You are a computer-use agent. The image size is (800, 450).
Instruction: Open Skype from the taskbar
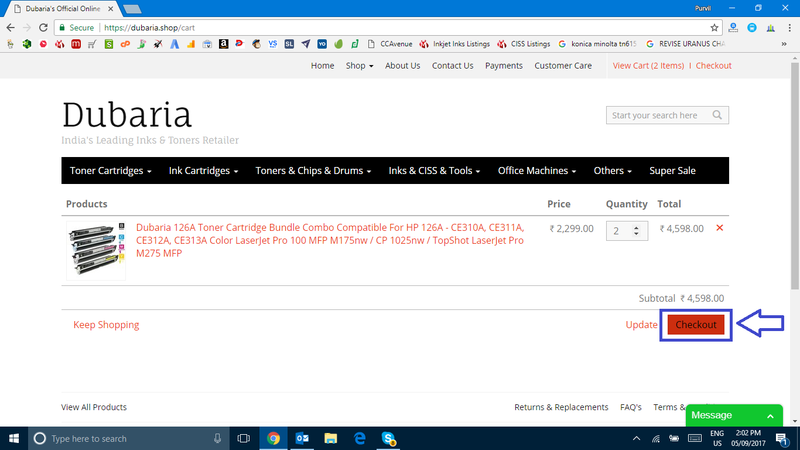pyautogui.click(x=388, y=438)
